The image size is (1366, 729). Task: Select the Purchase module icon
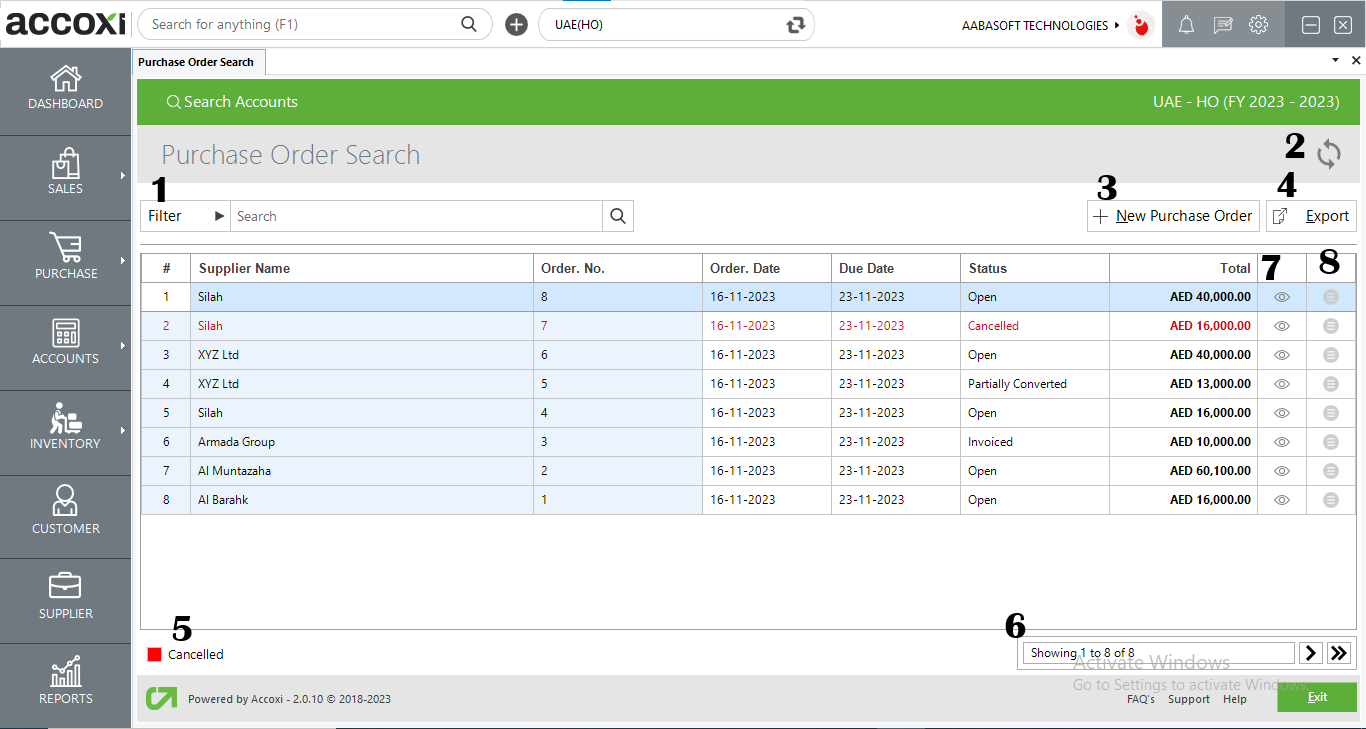[x=65, y=258]
